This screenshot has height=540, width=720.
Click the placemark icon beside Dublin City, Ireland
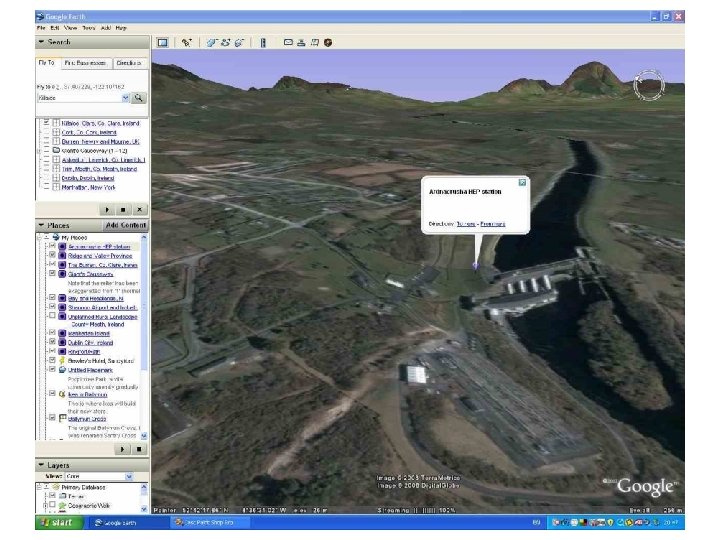(62, 343)
